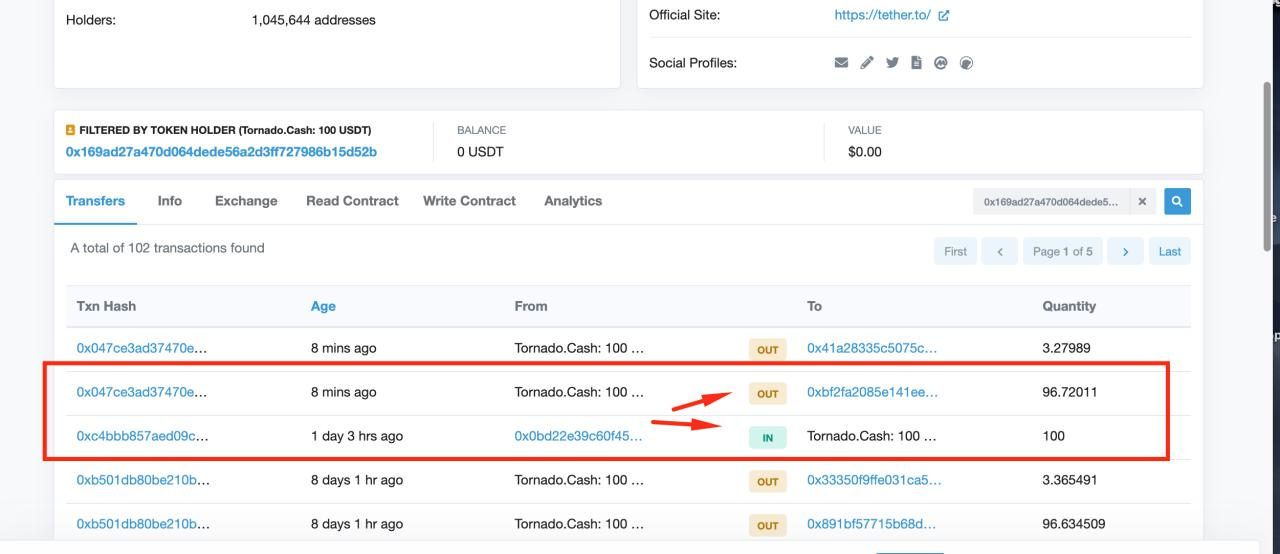1280x554 pixels.
Task: Click the Txn Hash column header
Action: click(106, 306)
